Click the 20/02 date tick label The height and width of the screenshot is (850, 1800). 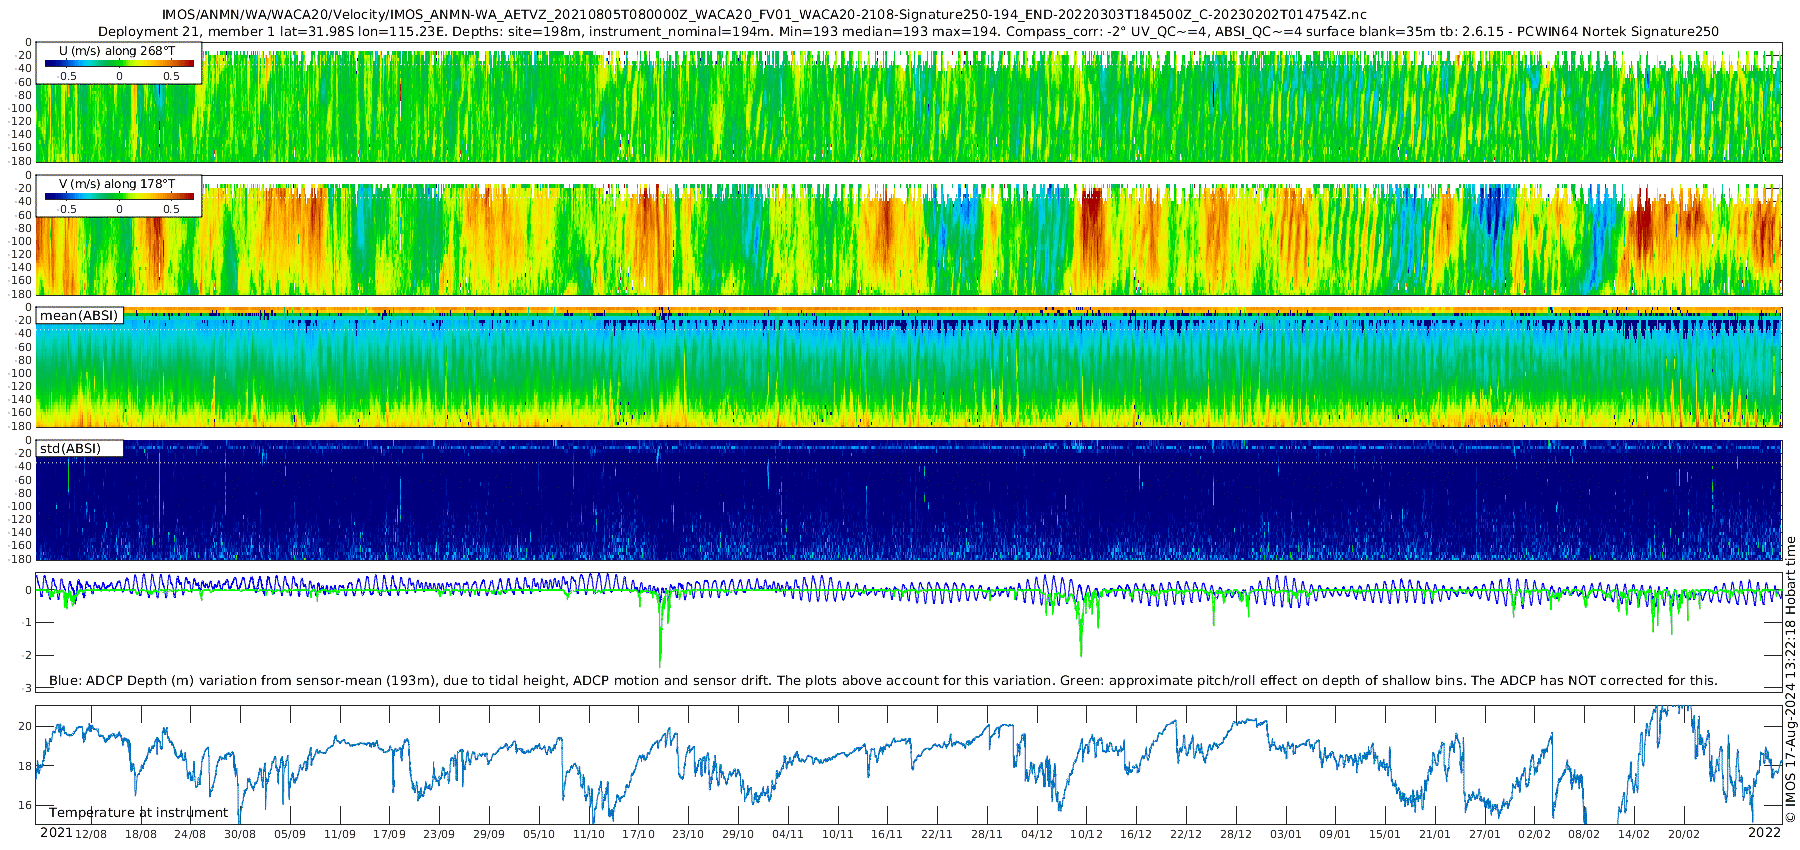tap(1684, 834)
